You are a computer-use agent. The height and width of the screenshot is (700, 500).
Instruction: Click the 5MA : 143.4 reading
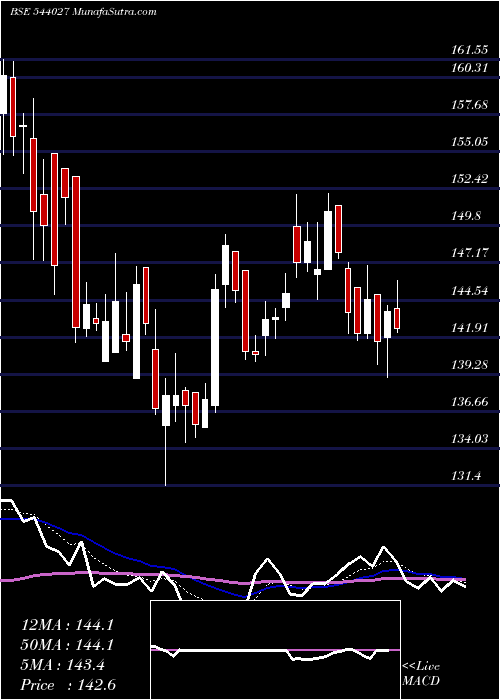point(63,665)
